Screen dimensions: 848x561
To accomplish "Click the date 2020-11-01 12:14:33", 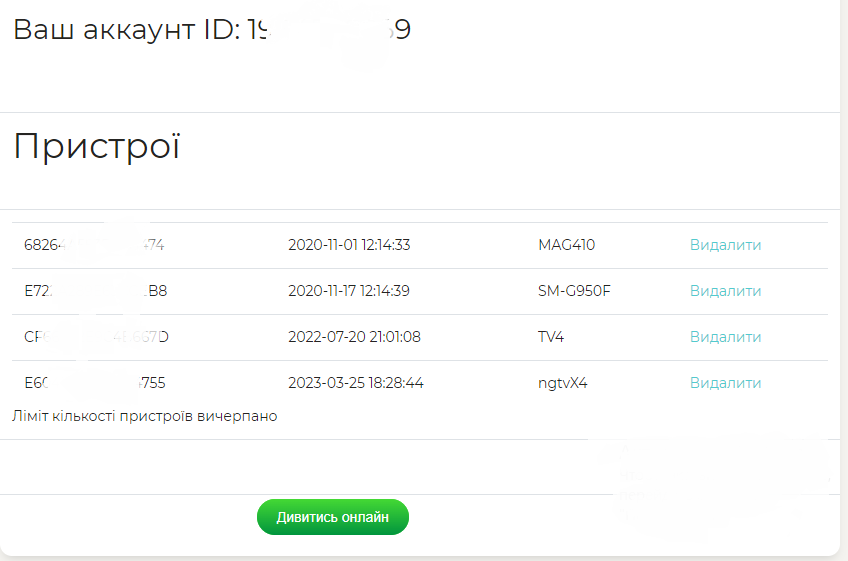I will tap(349, 245).
